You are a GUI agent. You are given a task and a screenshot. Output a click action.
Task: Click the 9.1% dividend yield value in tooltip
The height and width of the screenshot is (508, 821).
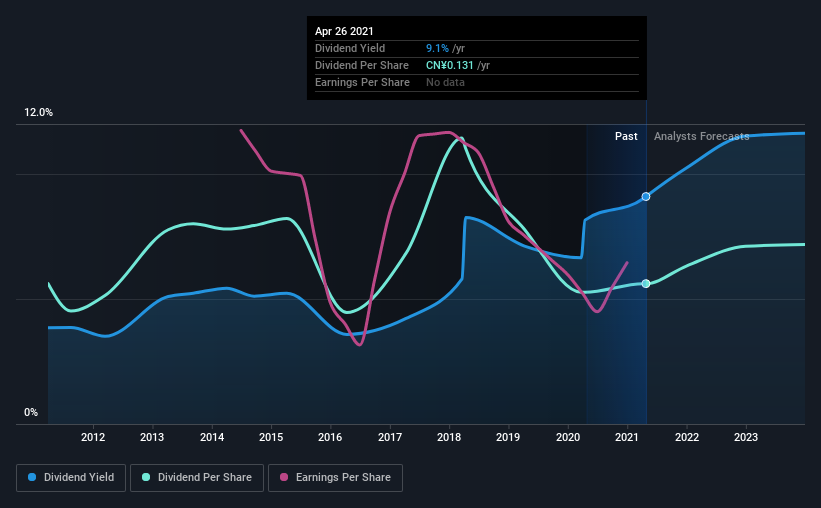pos(437,48)
